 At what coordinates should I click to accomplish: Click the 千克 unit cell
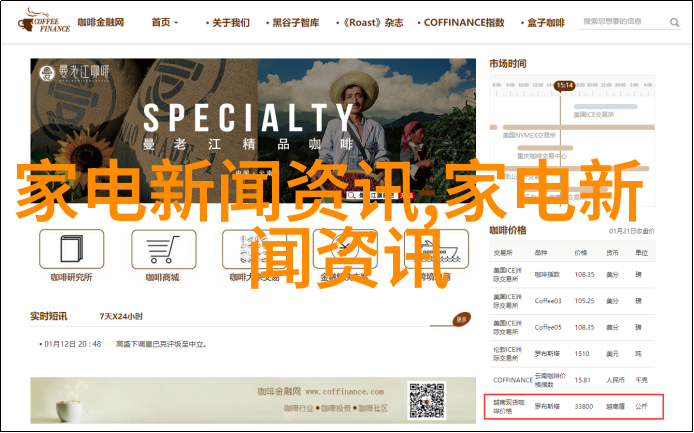(x=641, y=380)
